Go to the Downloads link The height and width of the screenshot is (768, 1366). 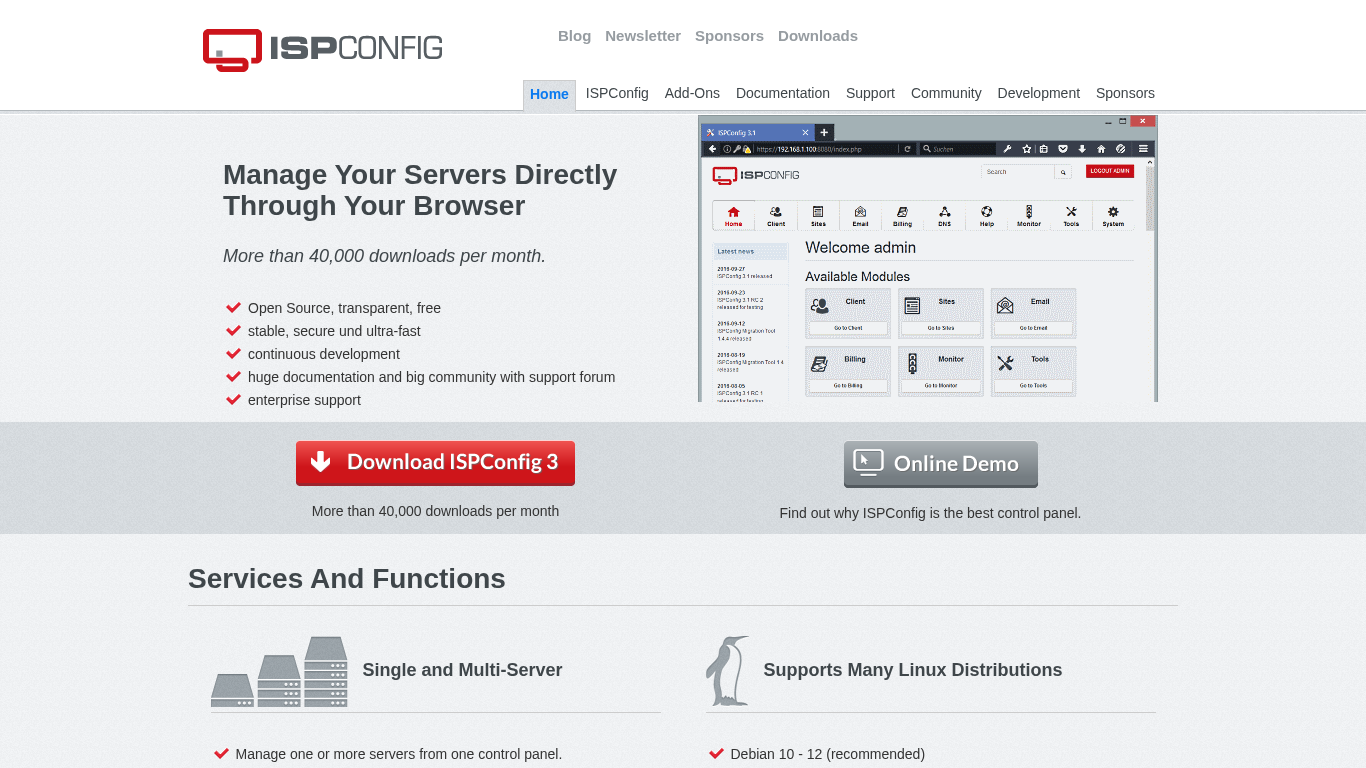(x=818, y=36)
